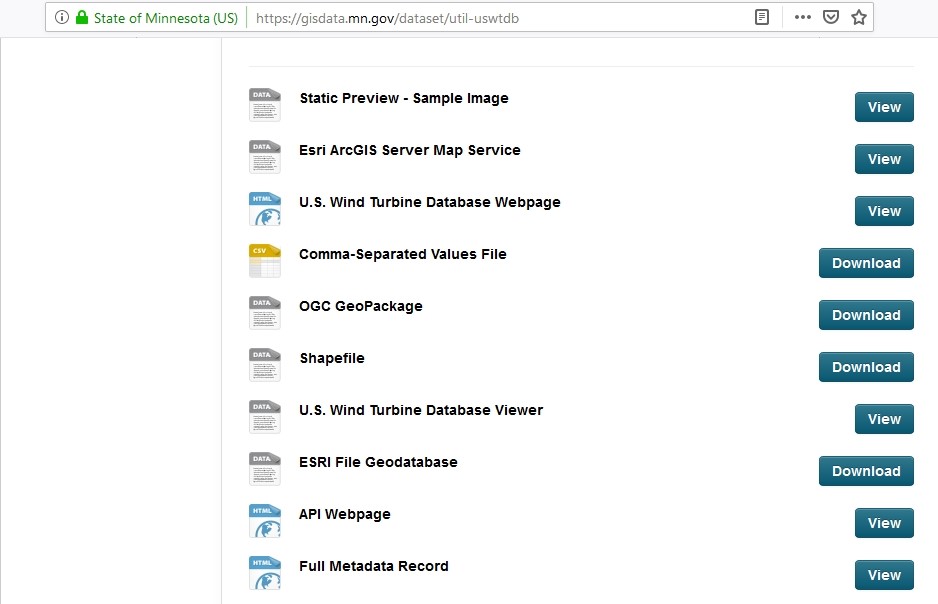Click the Static Preview data file icon

[264, 105]
